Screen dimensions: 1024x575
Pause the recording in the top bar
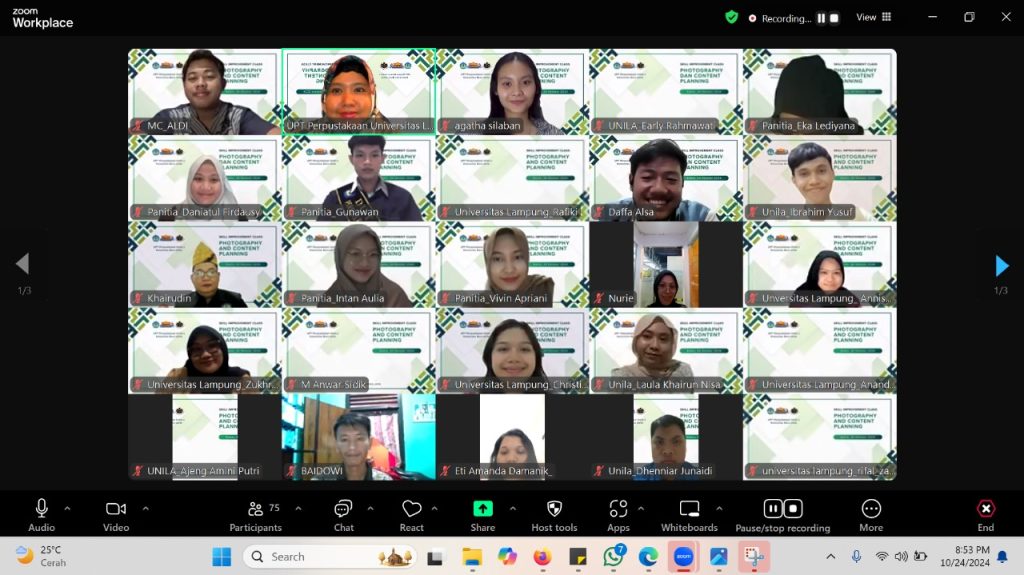coord(821,18)
